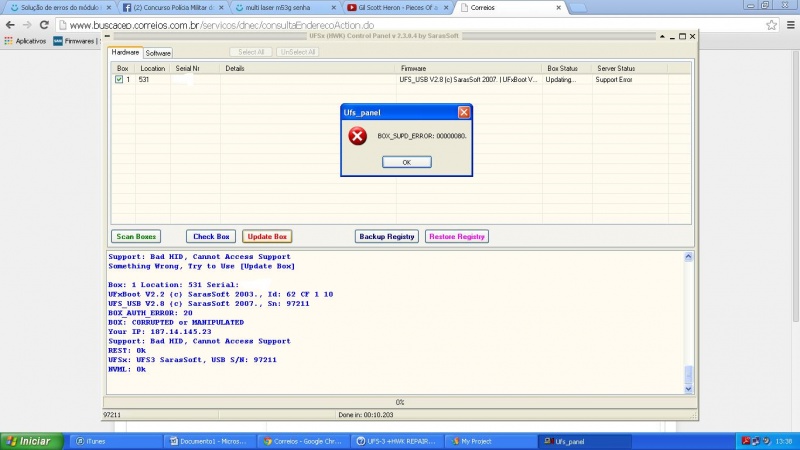Switch to the Software tab
800x450 pixels.
click(158, 52)
